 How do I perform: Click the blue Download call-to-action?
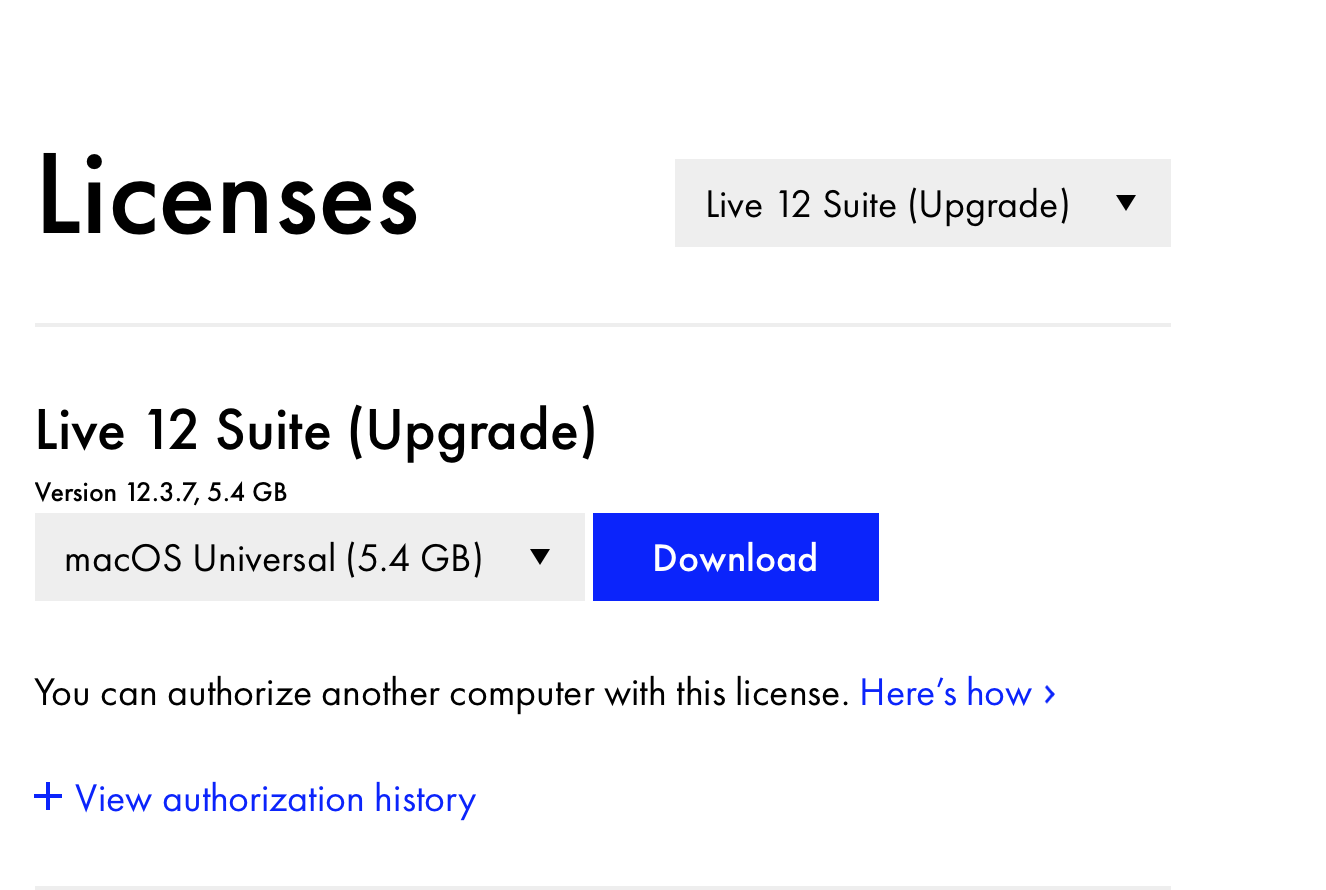point(735,557)
